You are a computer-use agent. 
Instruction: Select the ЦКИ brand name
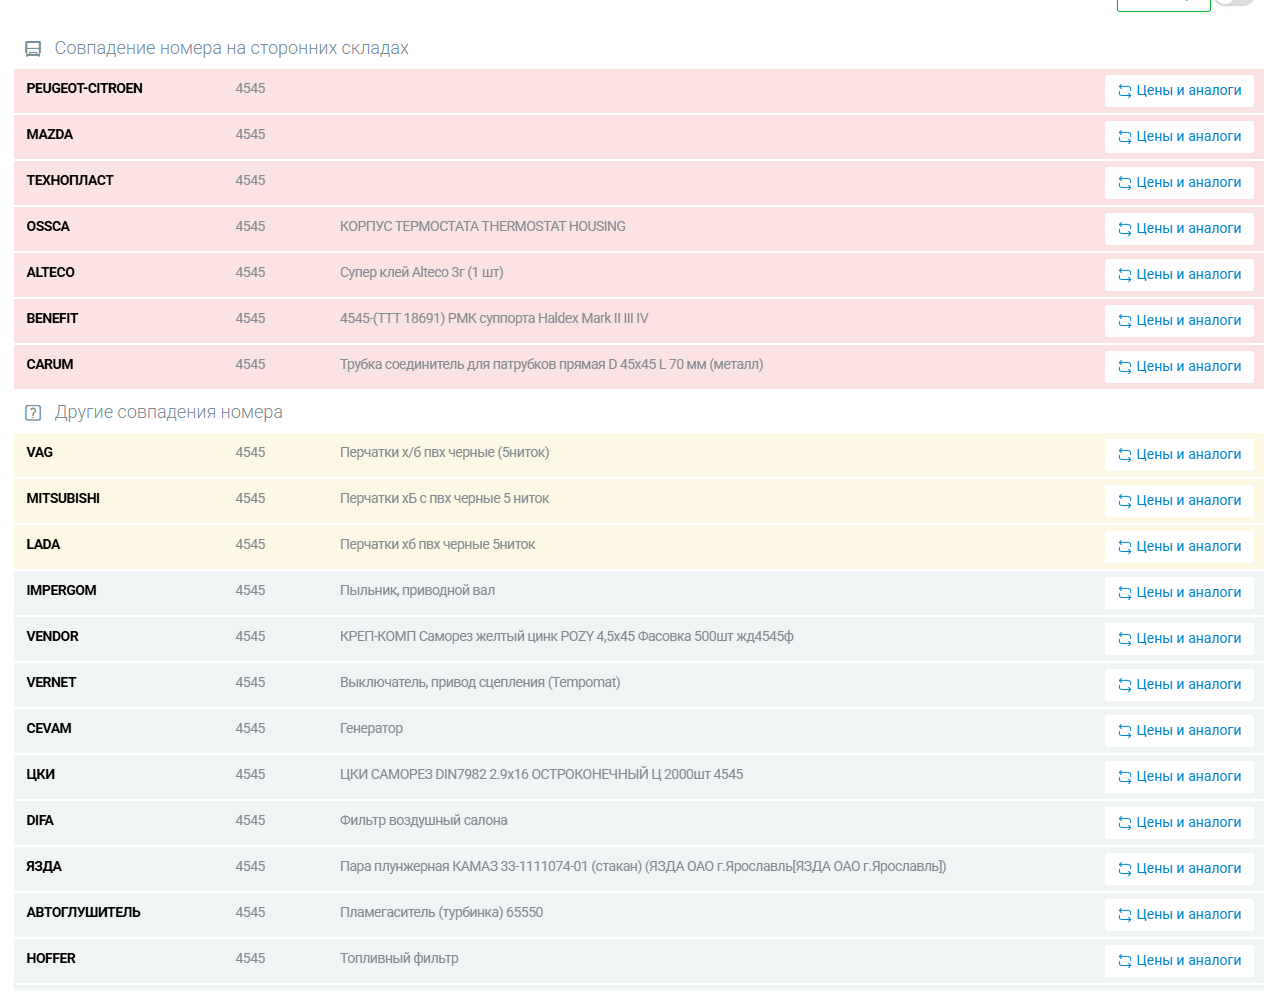point(41,775)
